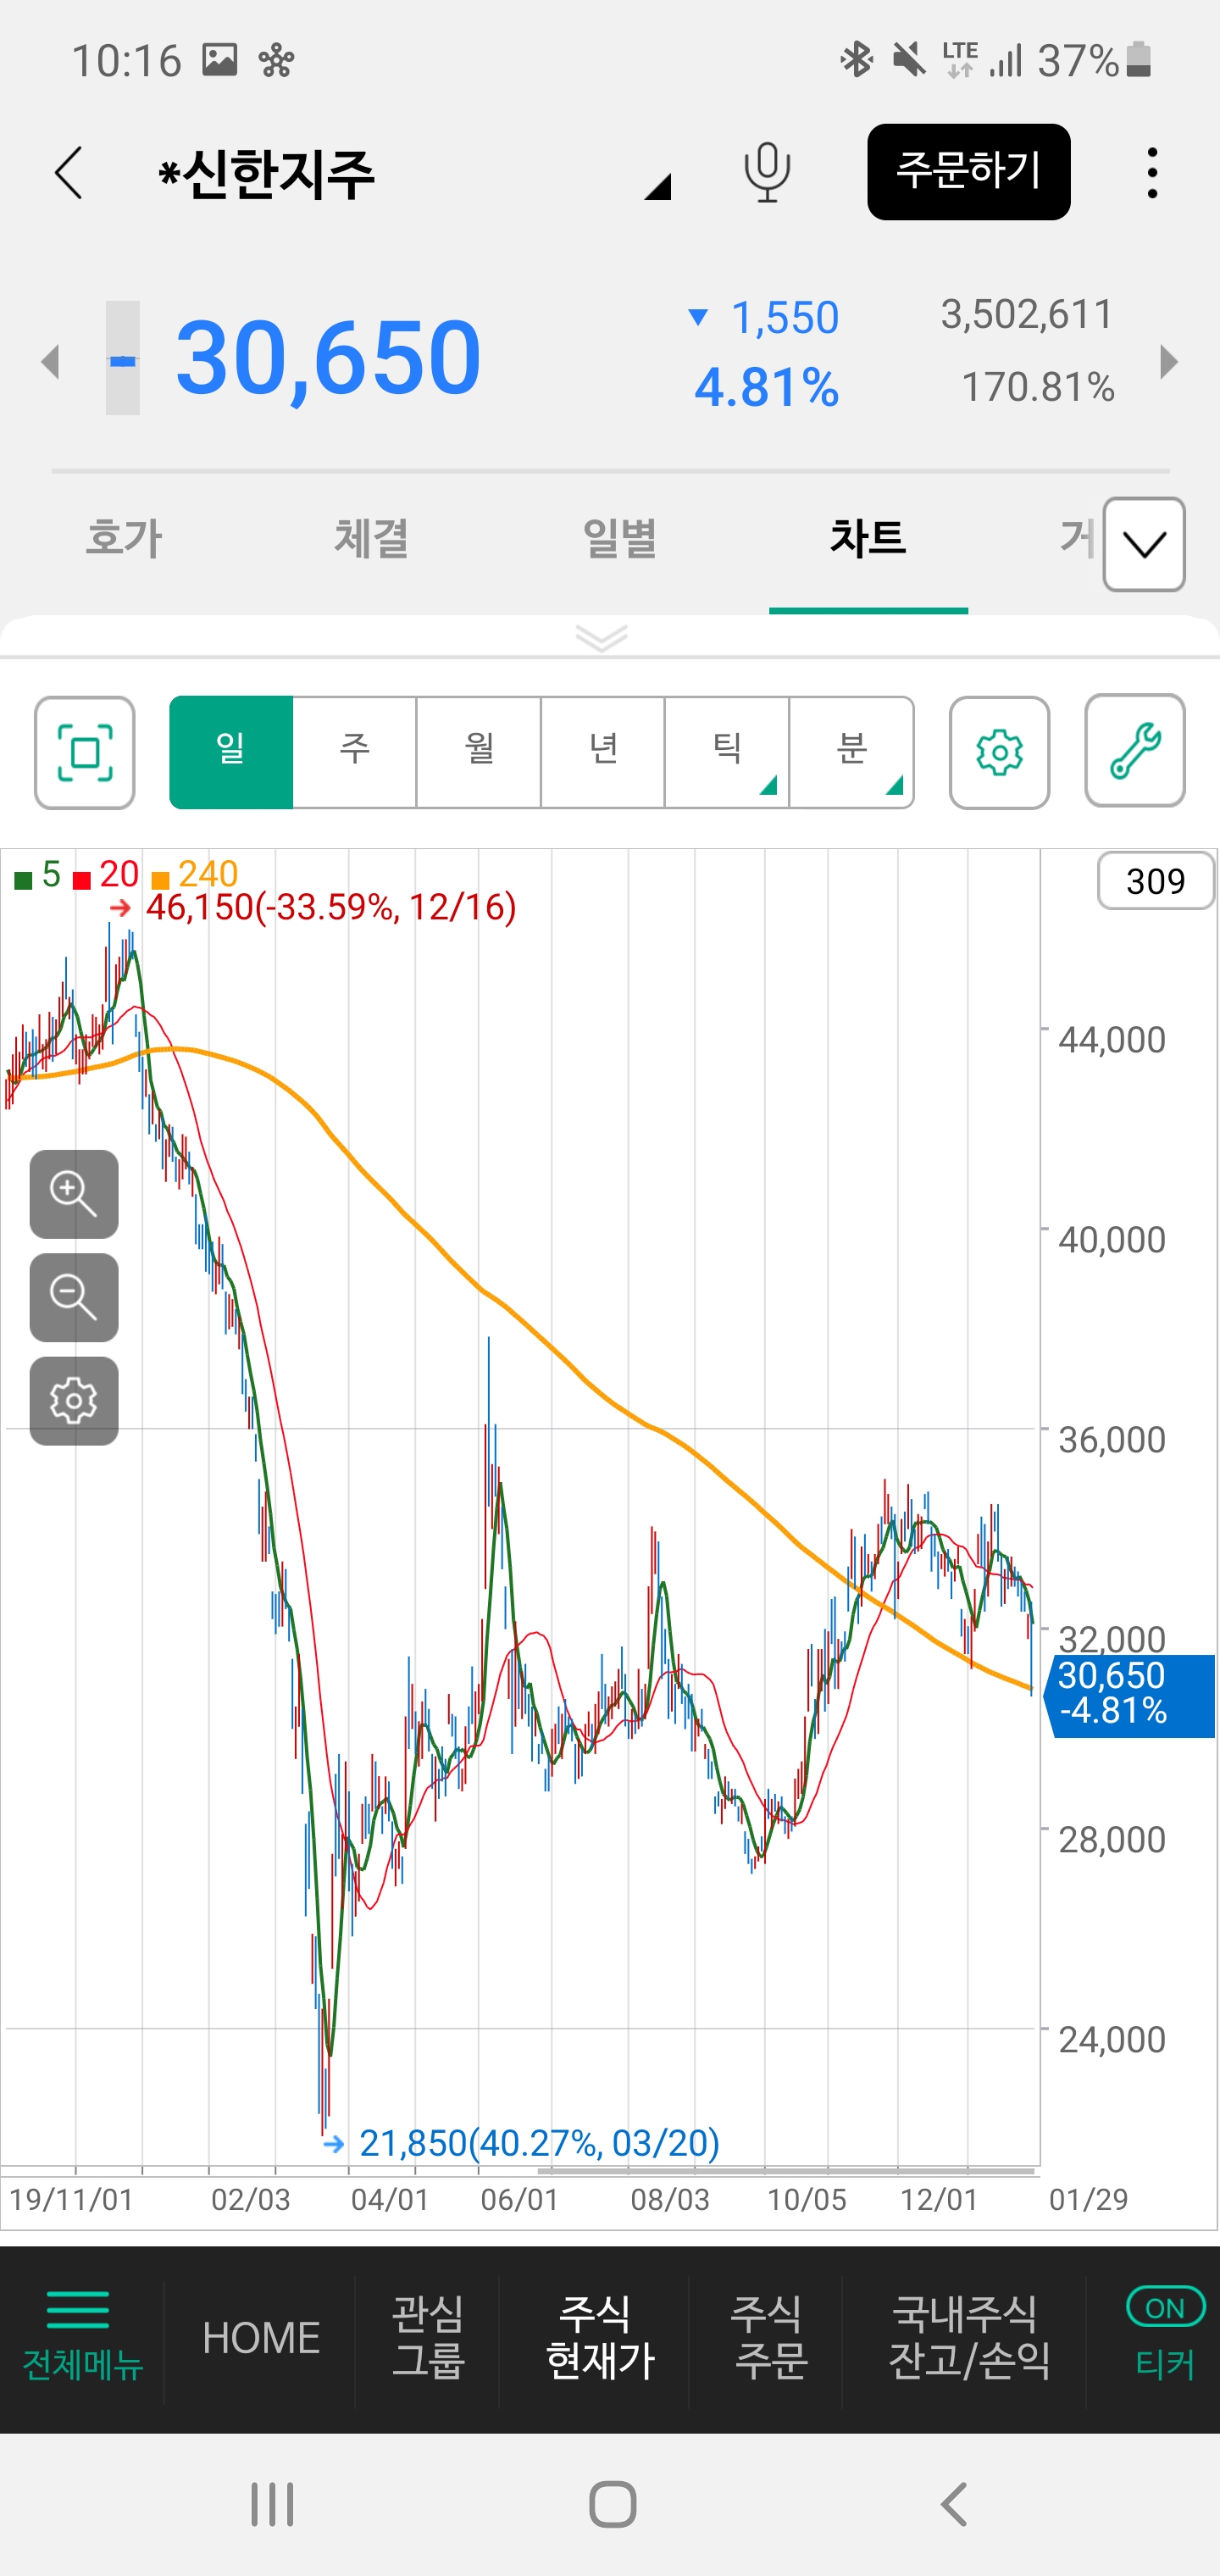This screenshot has height=2576, width=1220.
Task: Click orange 240-day moving average legend
Action: tap(195, 875)
